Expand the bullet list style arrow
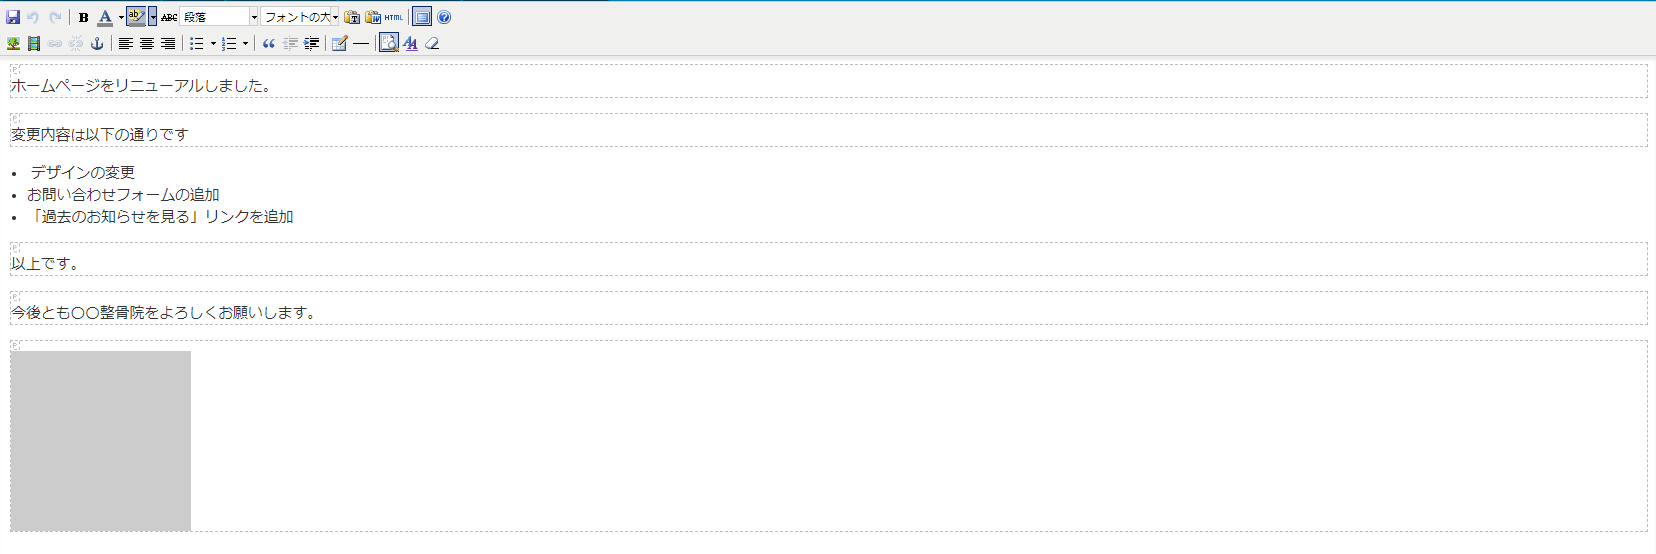 (213, 44)
